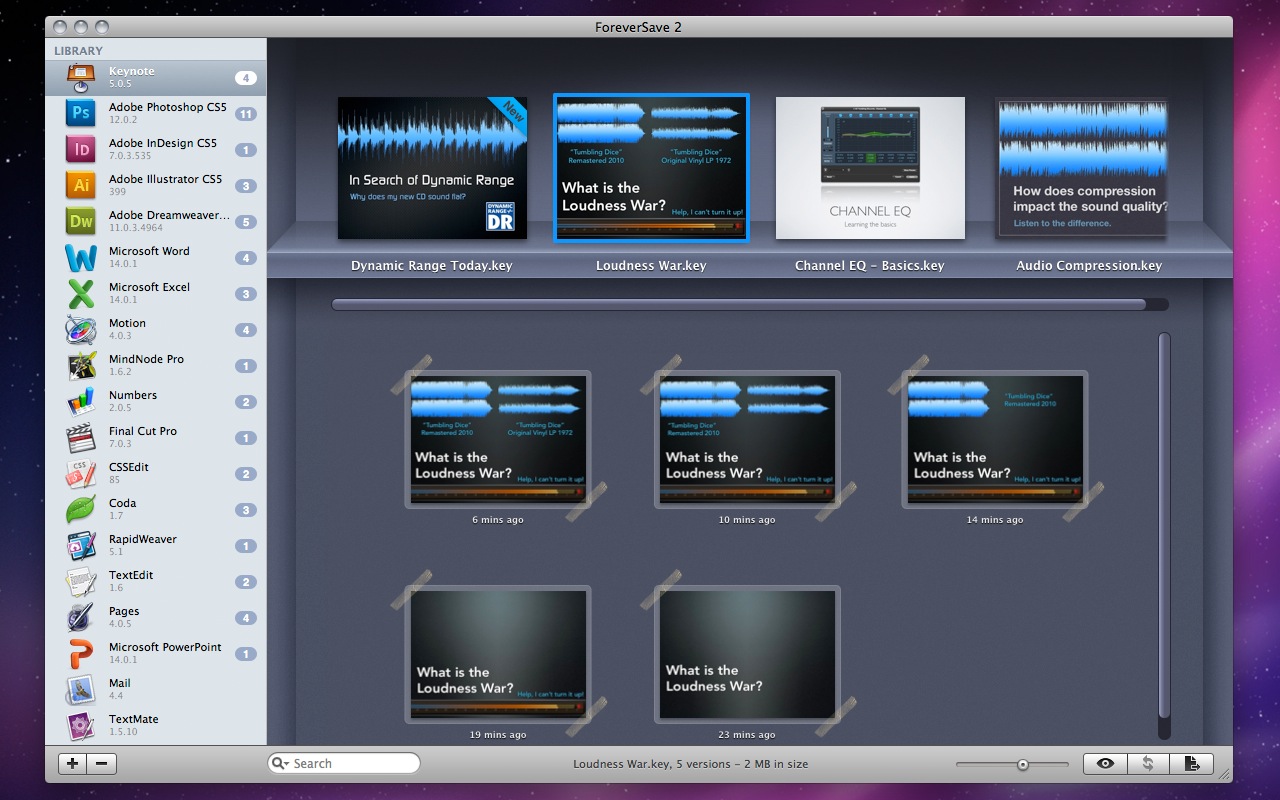This screenshot has height=800, width=1280.
Task: Open Dynamic Range Today.key thumbnail
Action: pos(431,168)
